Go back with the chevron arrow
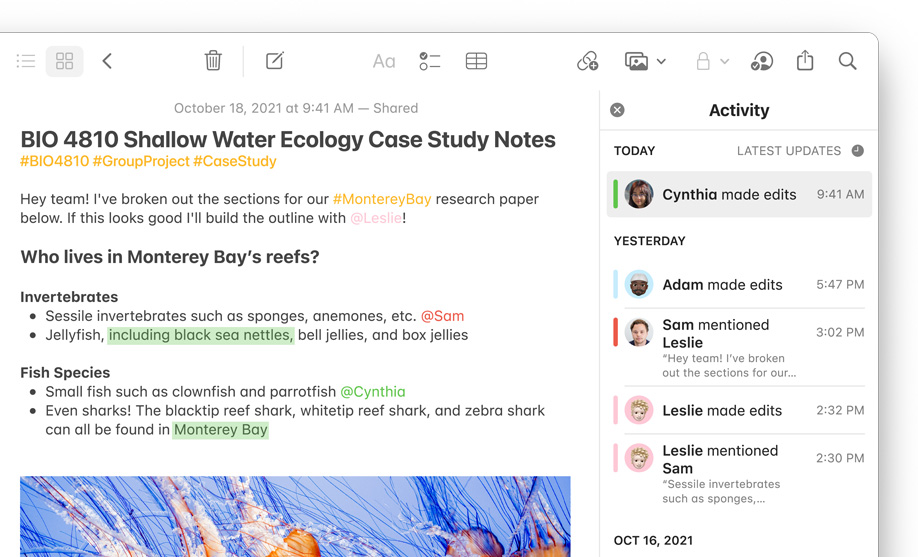 point(107,62)
